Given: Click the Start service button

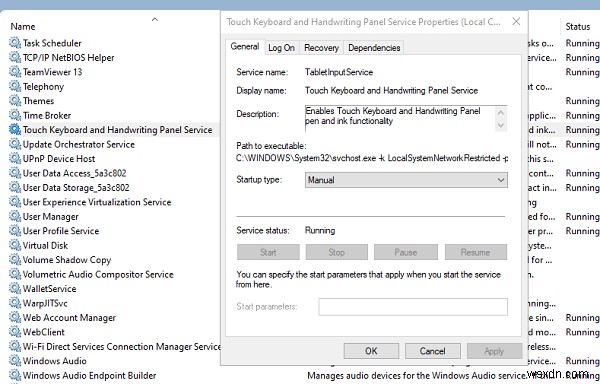Looking at the screenshot, I should [268, 252].
